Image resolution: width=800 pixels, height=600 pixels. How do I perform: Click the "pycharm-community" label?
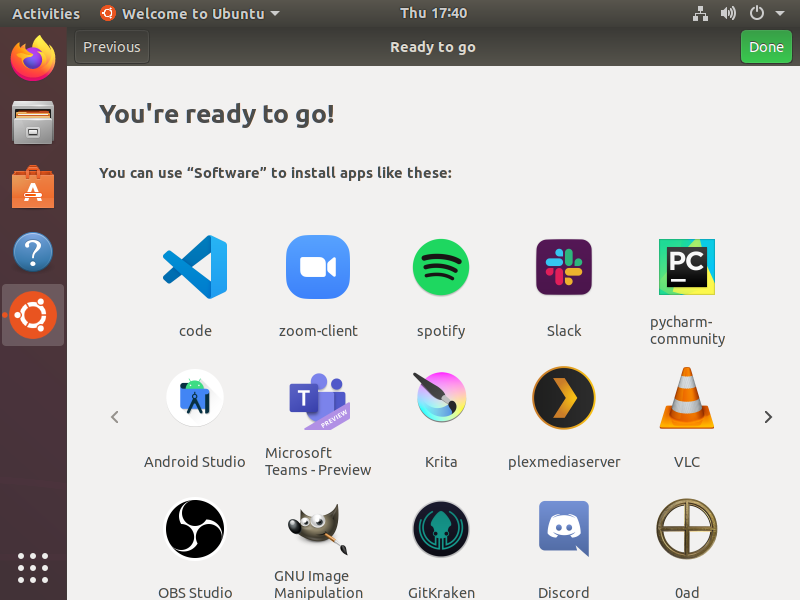(x=687, y=331)
